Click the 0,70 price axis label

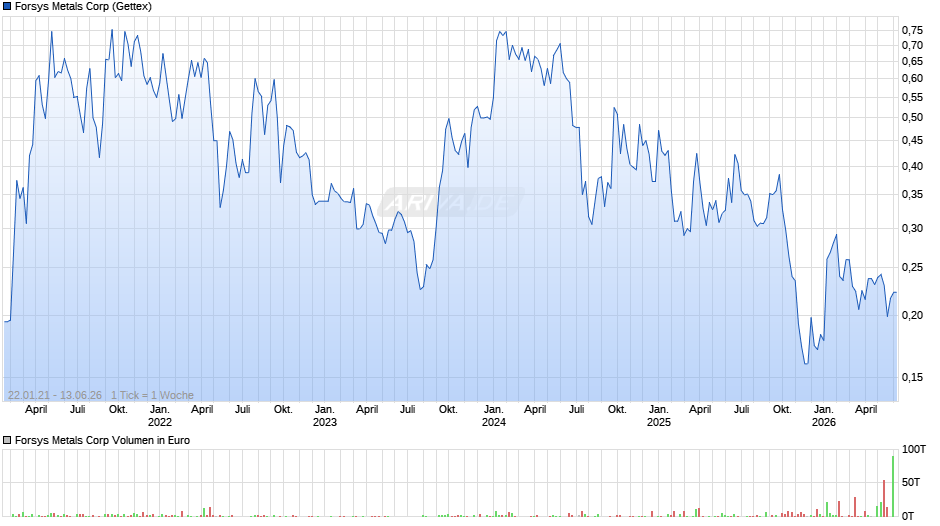point(912,46)
